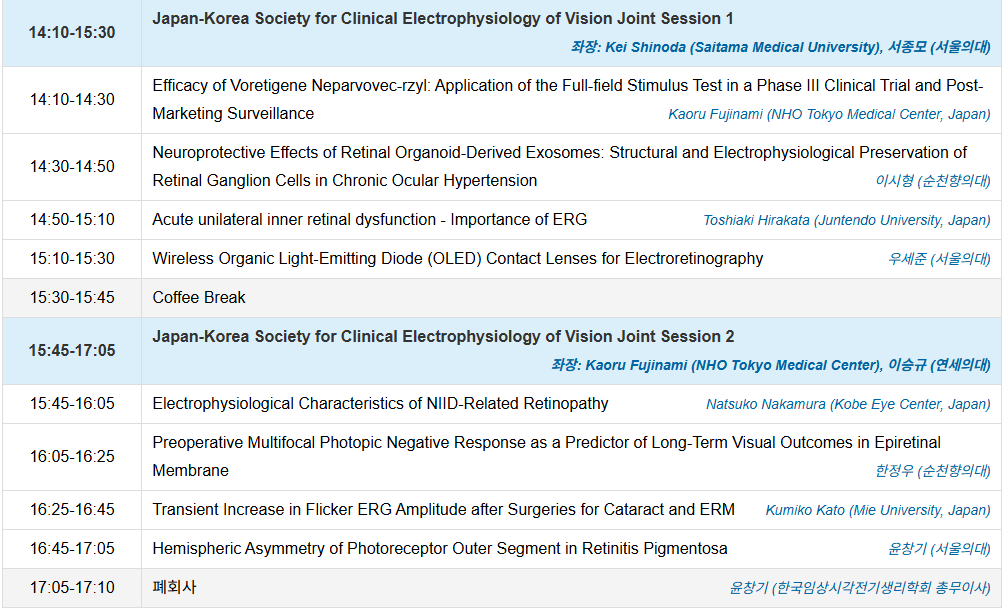1006x613 pixels.
Task: Open the Multifocal Photopic Negative Response talk
Action: click(546, 443)
